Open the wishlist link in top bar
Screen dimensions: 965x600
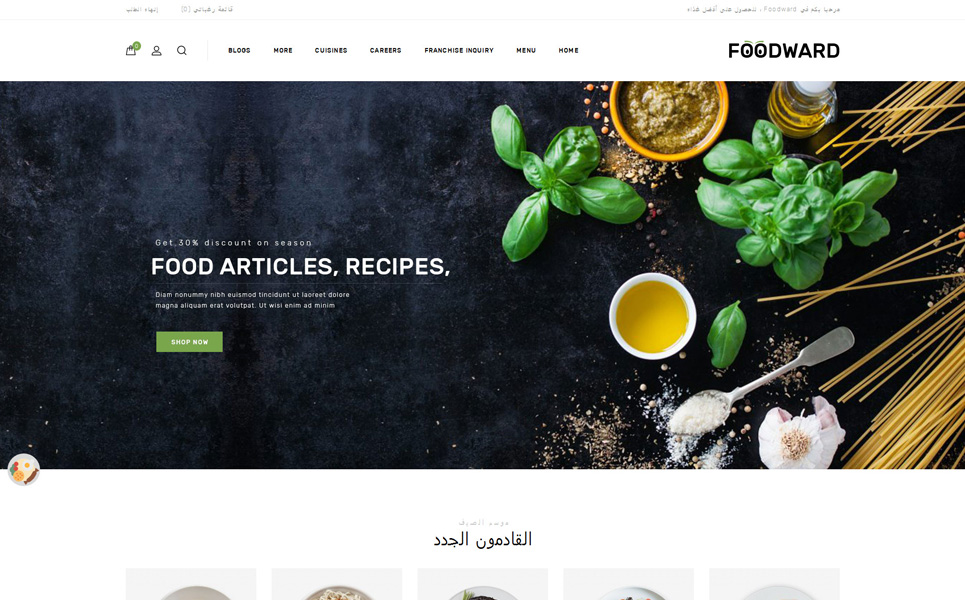click(207, 9)
